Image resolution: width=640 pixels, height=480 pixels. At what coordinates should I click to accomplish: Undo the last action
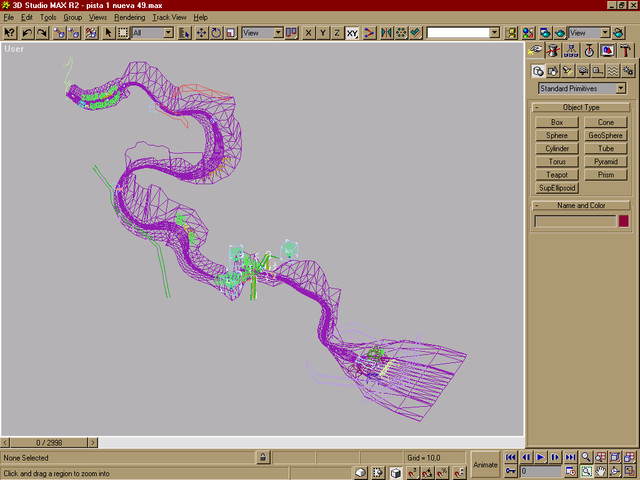click(x=27, y=33)
